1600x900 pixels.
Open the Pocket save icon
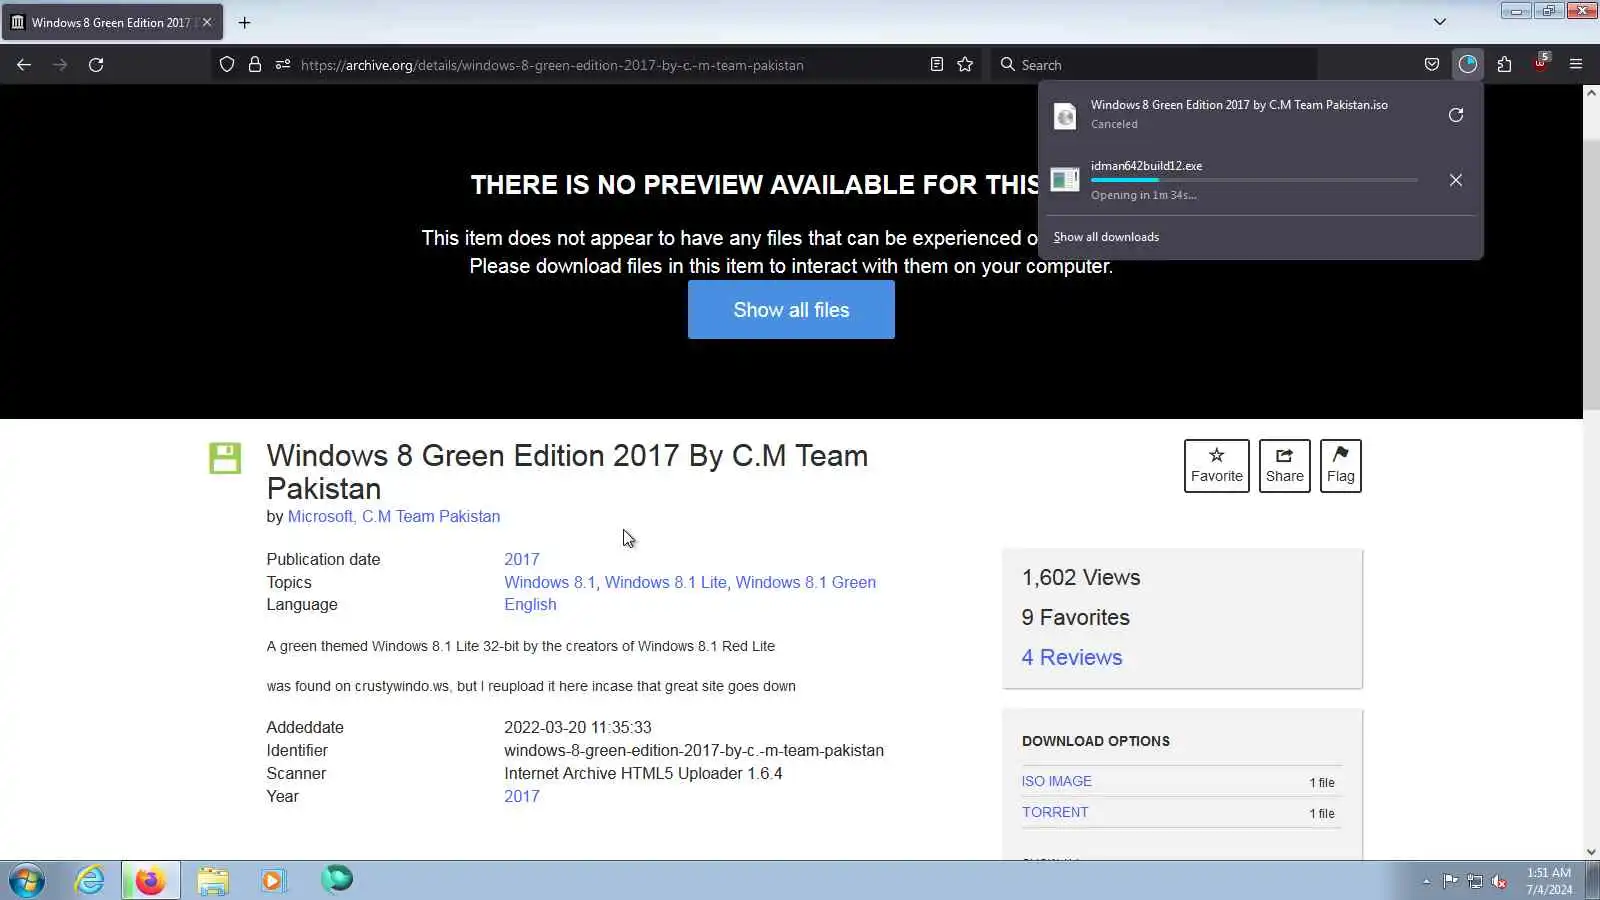[1432, 65]
